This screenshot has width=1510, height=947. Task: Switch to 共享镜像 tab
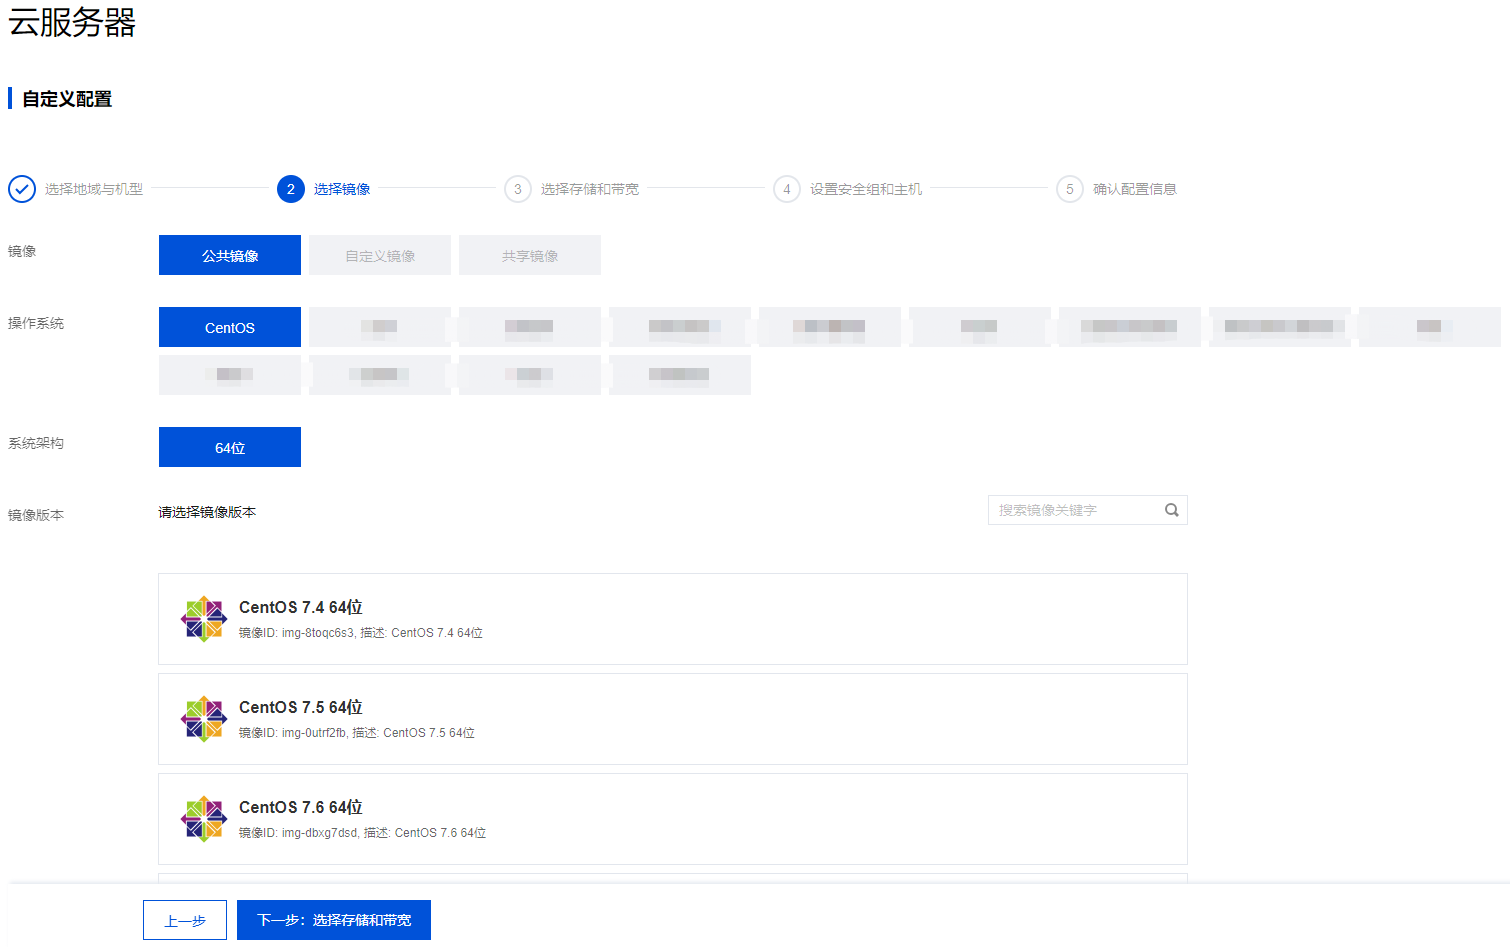(530, 255)
